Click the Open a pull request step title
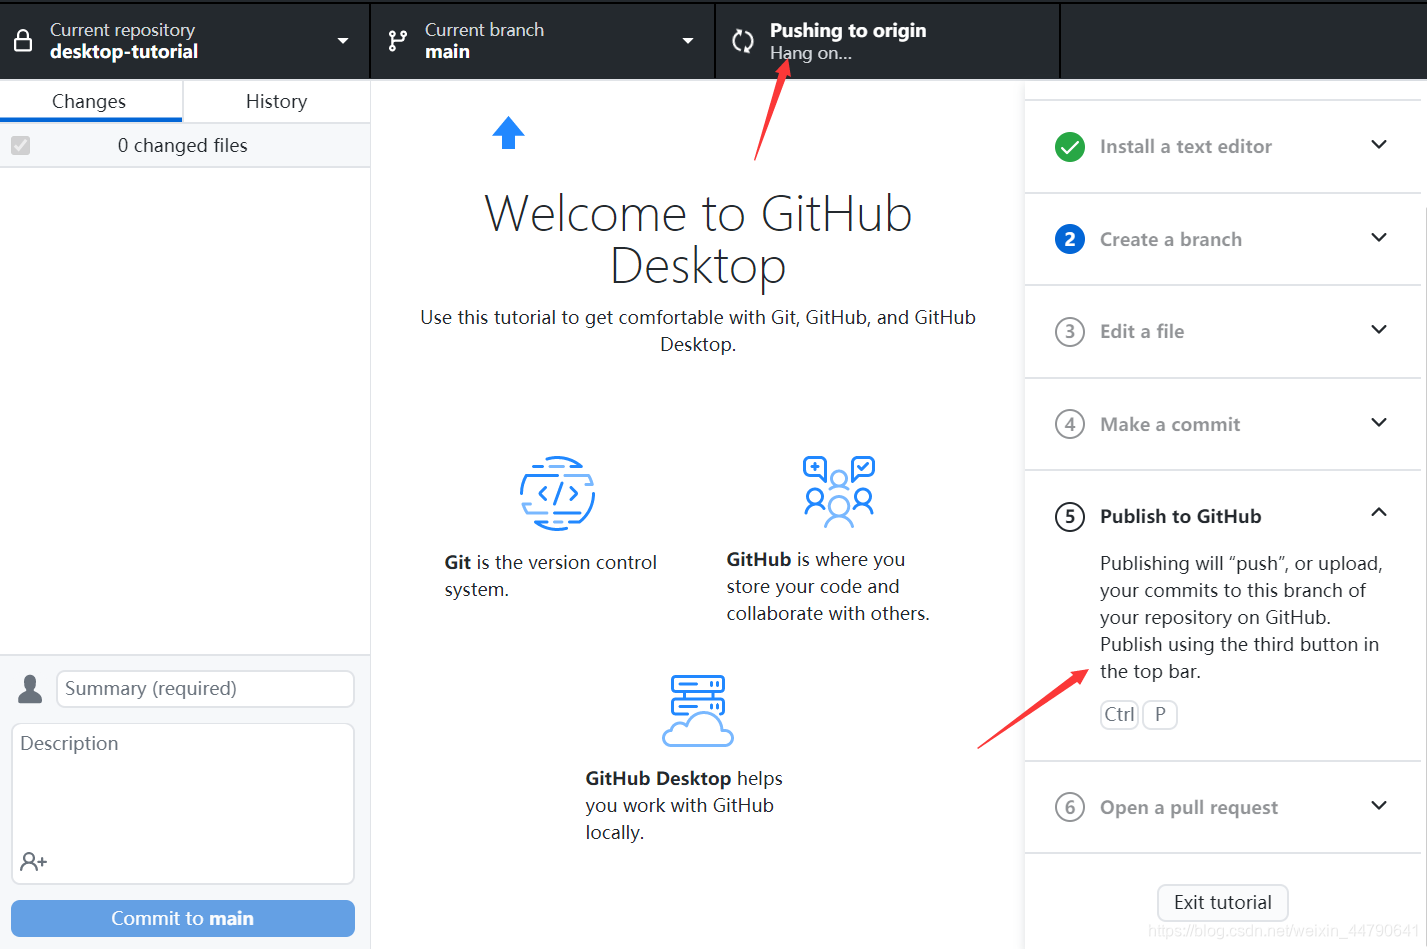This screenshot has width=1427, height=949. 1189,807
